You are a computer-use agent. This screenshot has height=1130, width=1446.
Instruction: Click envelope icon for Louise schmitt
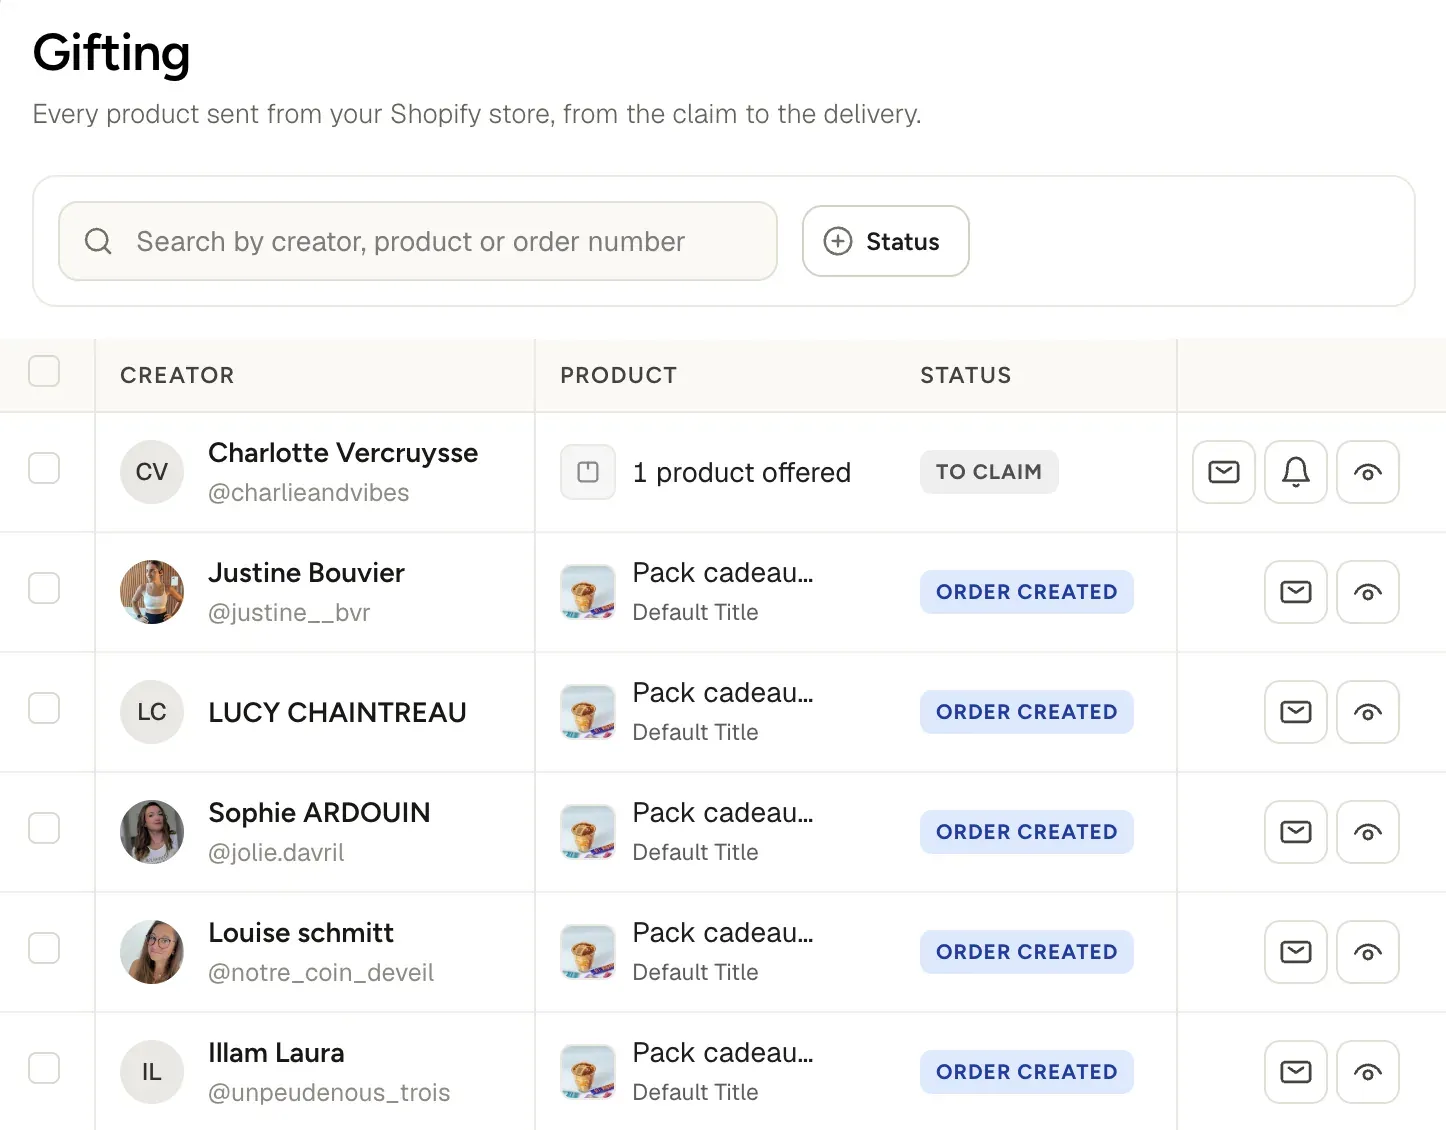click(1296, 952)
